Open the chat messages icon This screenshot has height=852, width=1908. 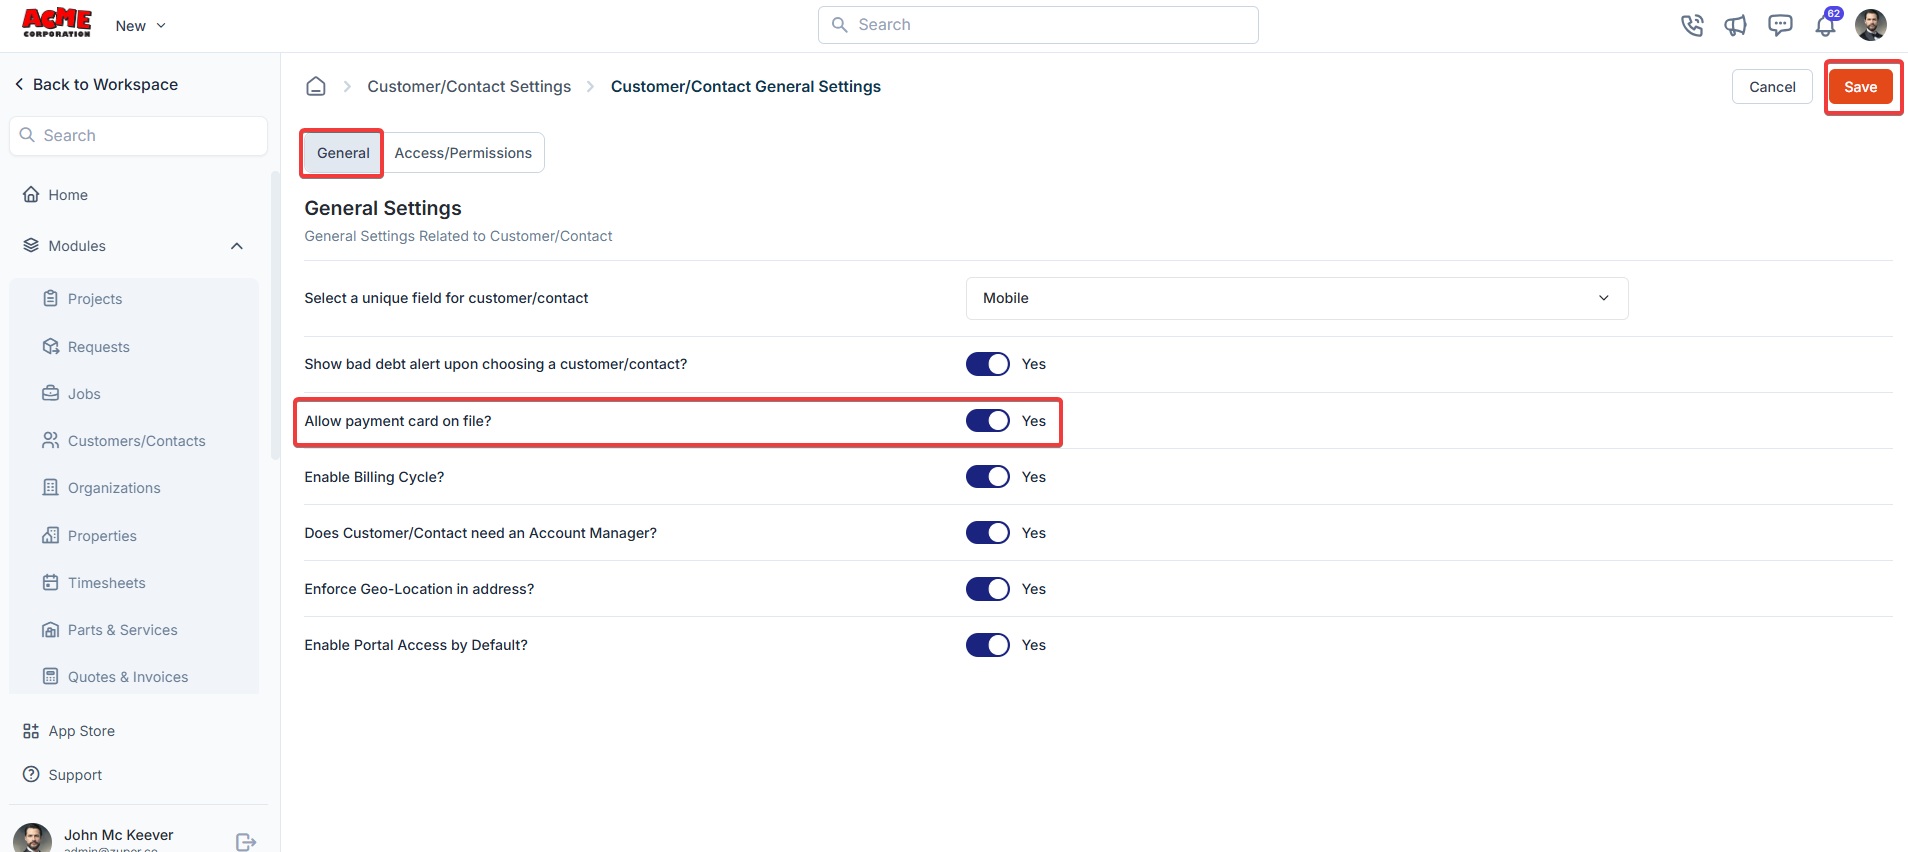point(1780,26)
